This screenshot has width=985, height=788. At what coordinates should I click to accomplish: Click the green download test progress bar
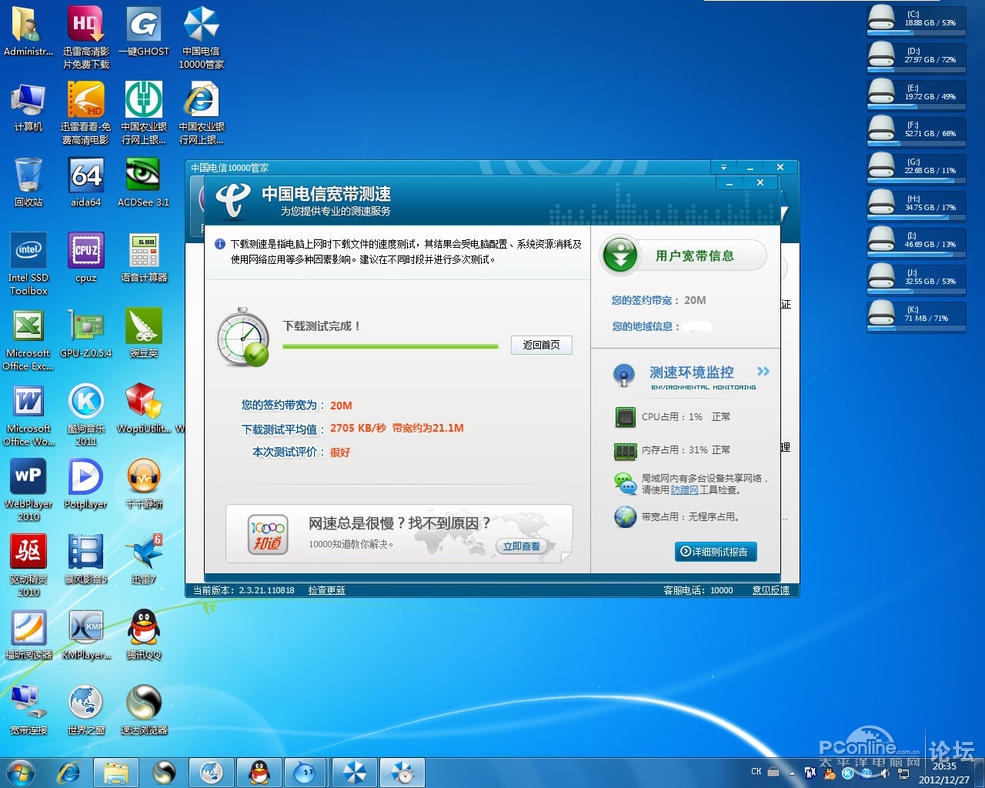point(390,346)
